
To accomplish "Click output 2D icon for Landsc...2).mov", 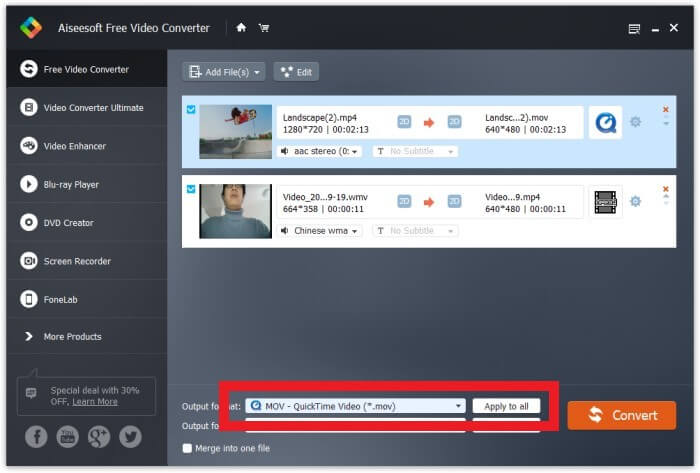I will (x=454, y=122).
